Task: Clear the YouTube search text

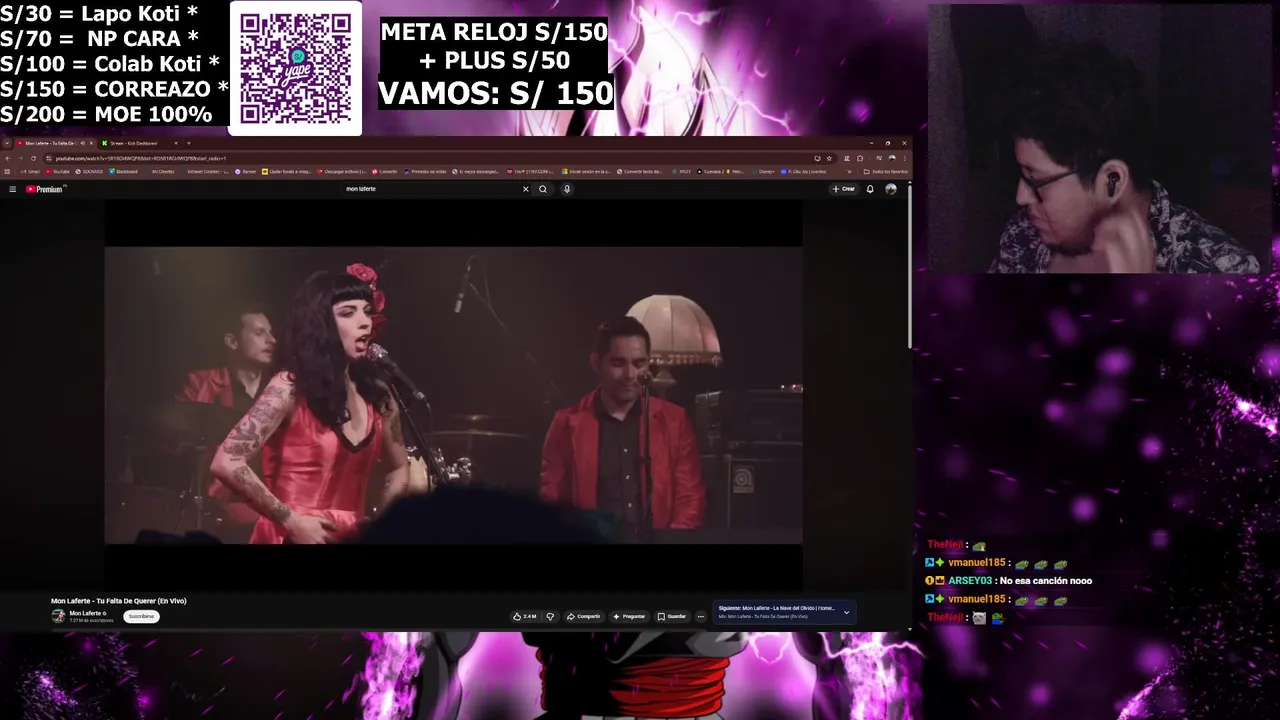Action: (525, 189)
